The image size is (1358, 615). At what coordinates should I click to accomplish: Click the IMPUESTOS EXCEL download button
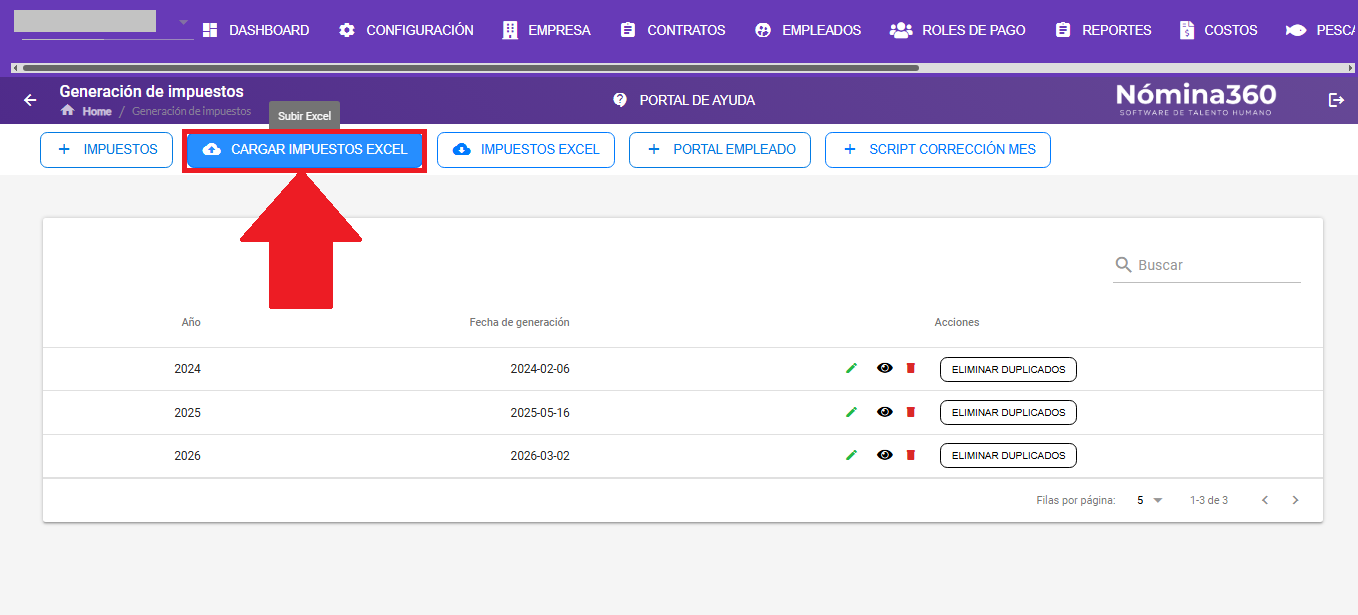point(526,150)
